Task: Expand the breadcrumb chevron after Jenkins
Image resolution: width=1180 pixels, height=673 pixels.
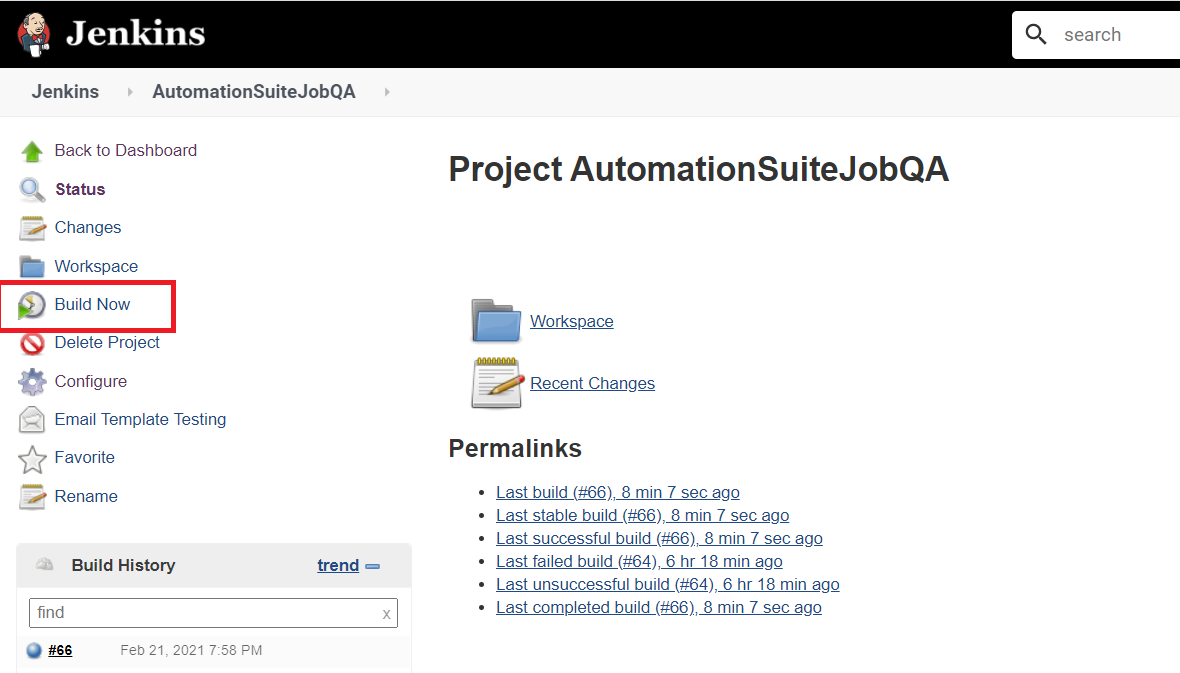Action: [x=128, y=91]
